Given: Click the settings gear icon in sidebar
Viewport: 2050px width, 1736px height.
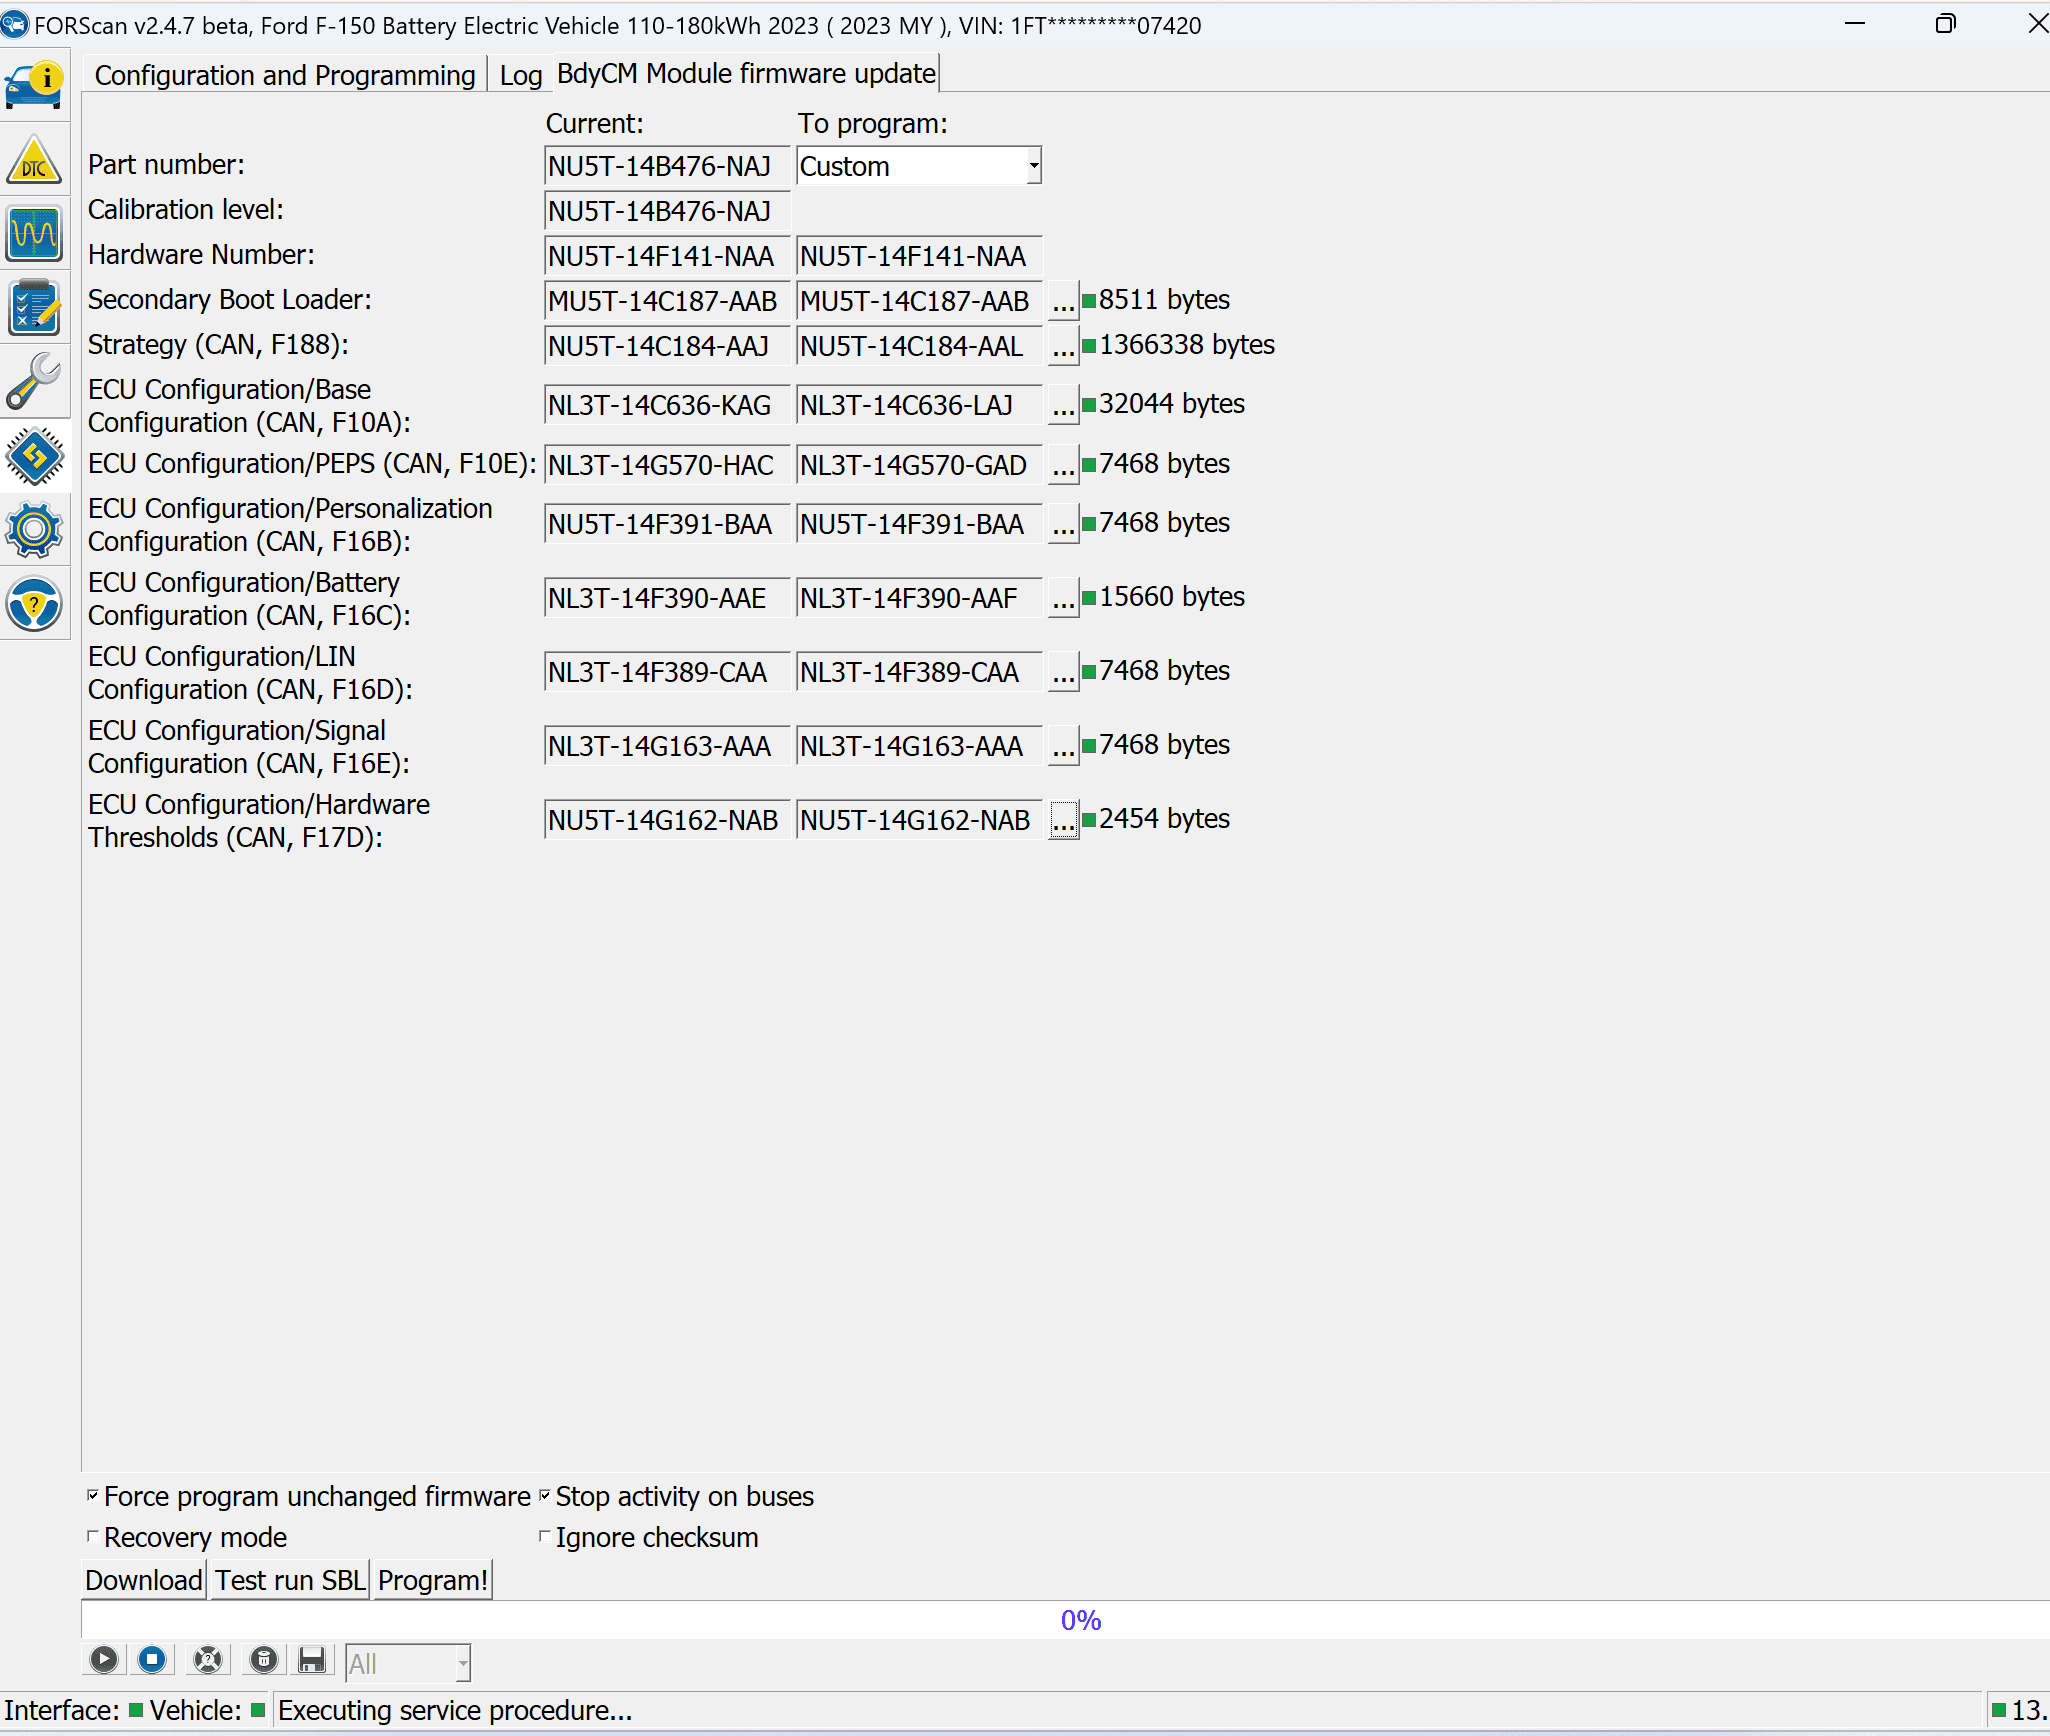Looking at the screenshot, I should tap(36, 529).
